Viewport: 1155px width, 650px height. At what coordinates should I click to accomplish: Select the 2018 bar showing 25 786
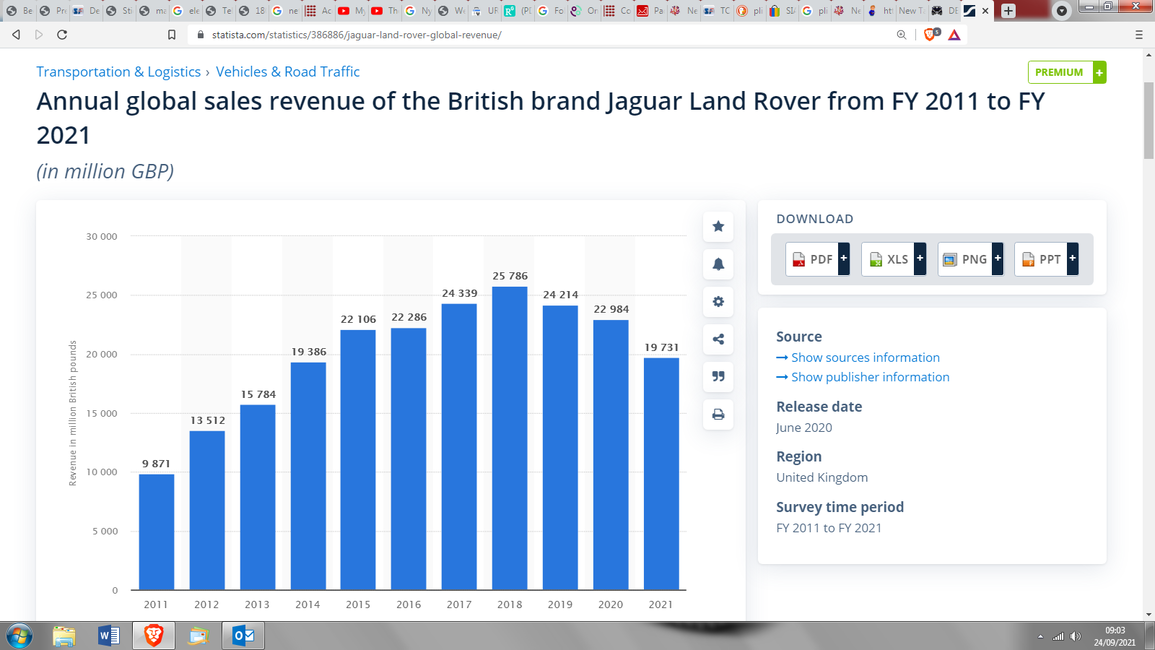tap(510, 438)
